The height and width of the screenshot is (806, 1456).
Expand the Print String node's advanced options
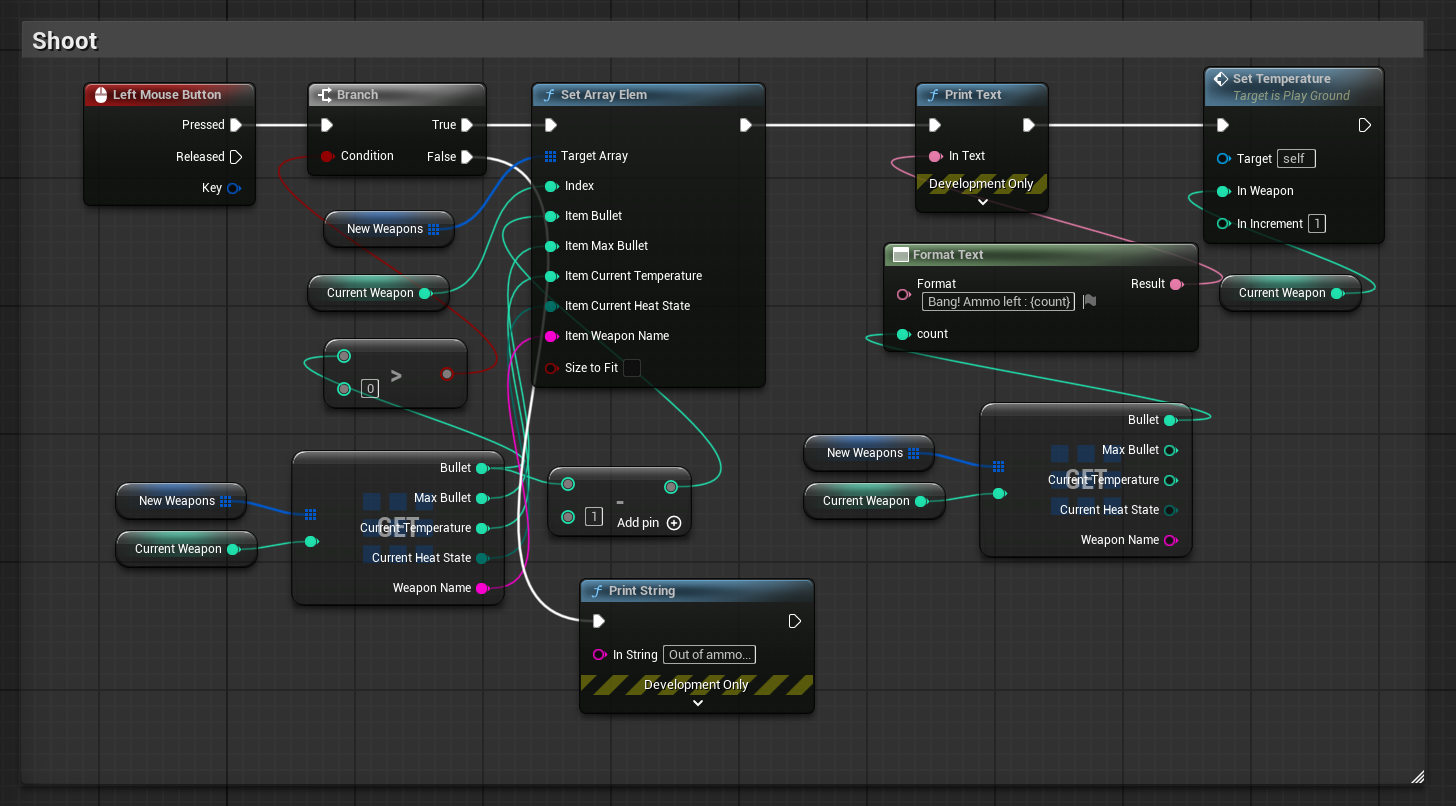[x=697, y=703]
